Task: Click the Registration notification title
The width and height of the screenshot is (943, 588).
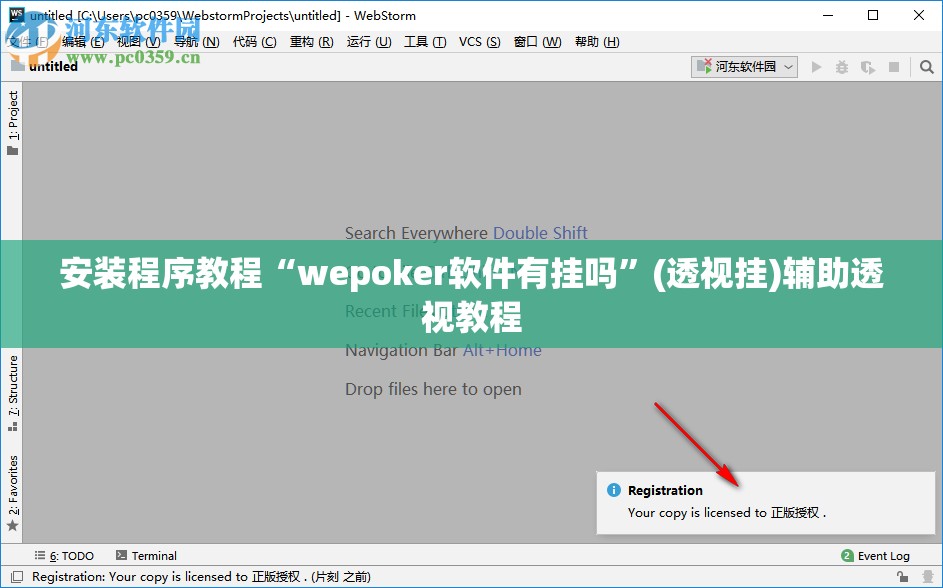Action: point(665,491)
